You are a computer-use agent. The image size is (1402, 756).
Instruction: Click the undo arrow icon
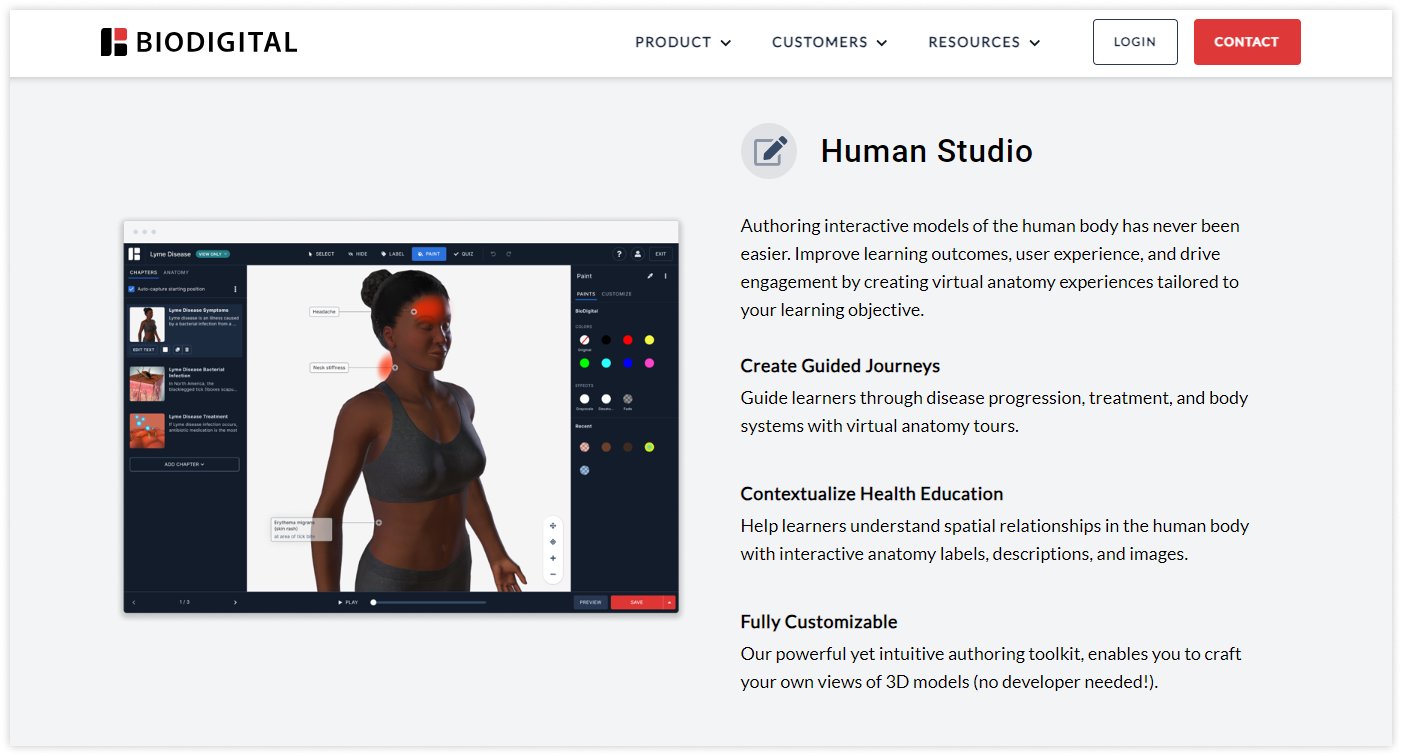coord(493,254)
